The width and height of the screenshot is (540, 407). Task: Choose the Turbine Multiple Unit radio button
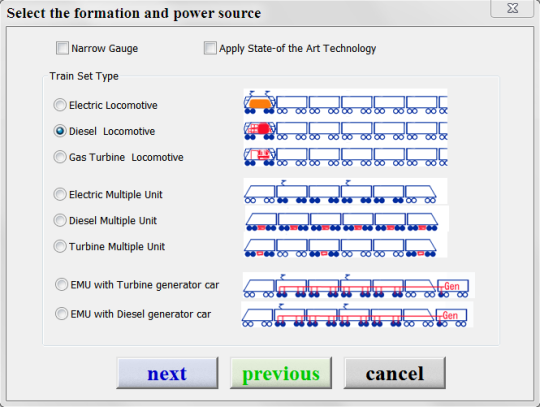click(x=60, y=246)
